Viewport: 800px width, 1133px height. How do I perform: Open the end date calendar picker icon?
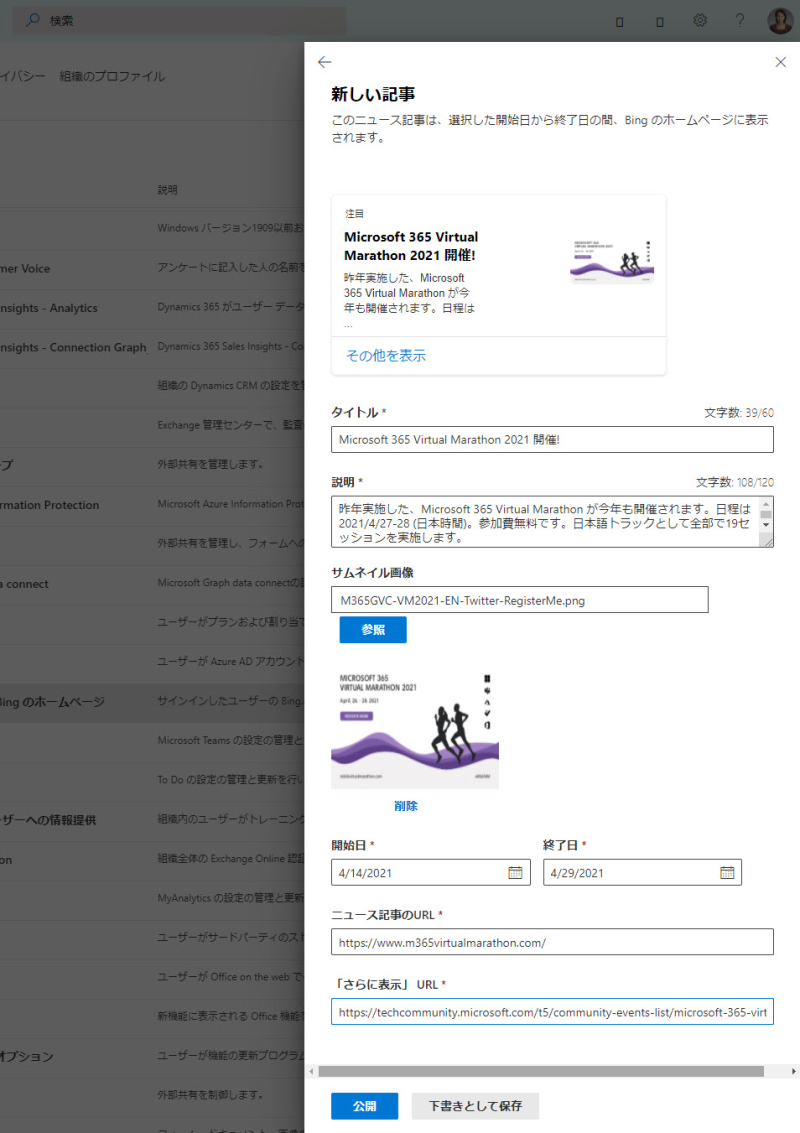pos(727,873)
